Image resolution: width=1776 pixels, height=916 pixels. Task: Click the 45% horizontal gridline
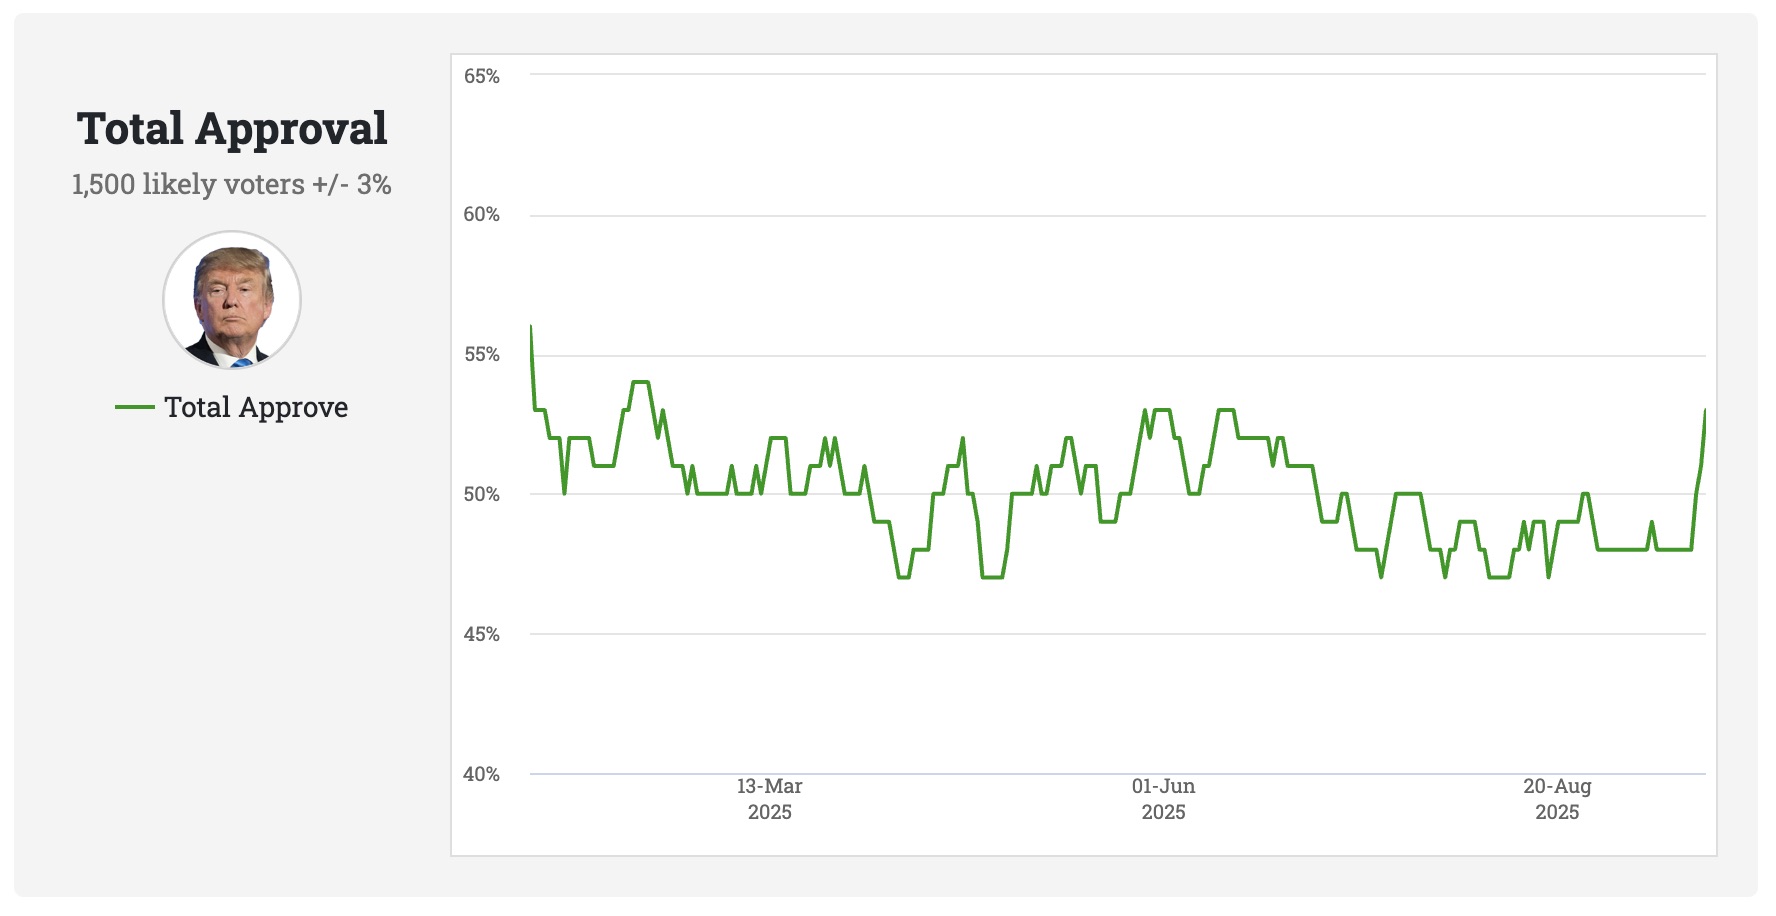pos(1100,634)
